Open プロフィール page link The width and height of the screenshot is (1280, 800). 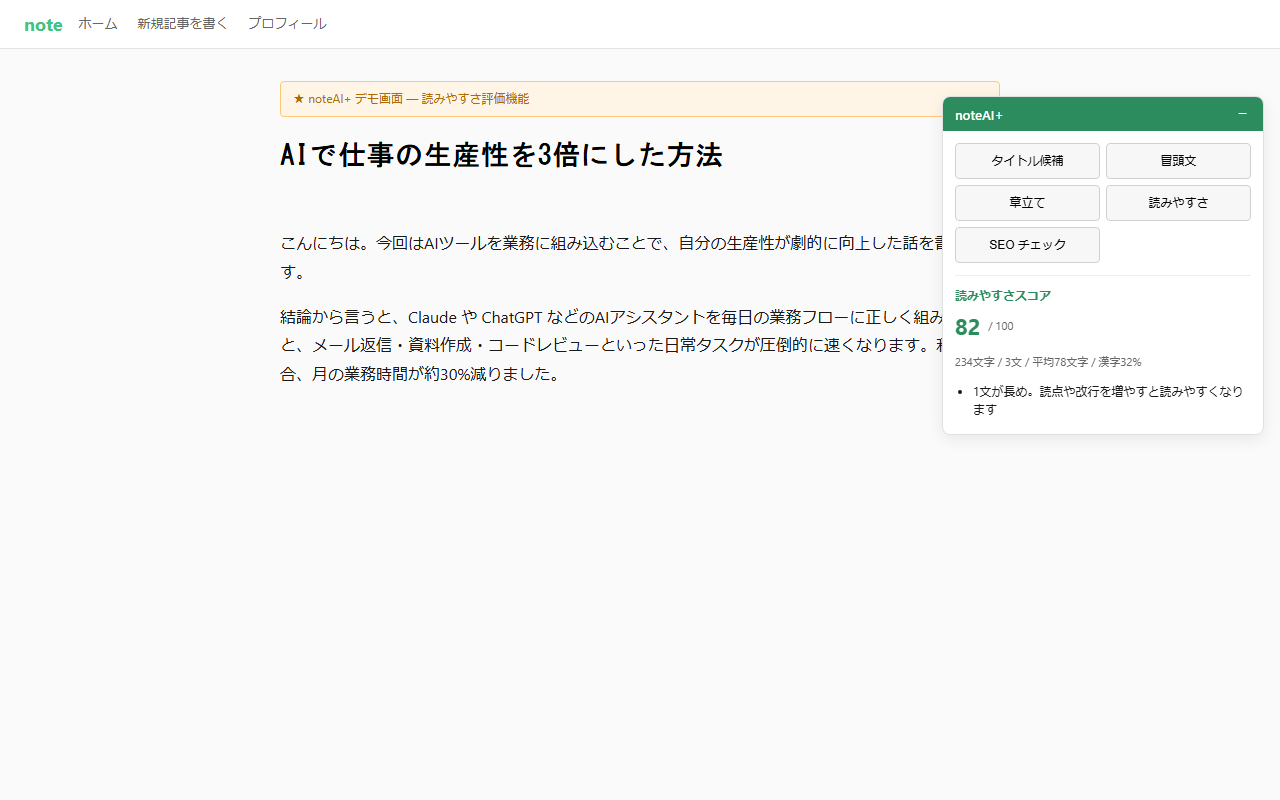287,24
